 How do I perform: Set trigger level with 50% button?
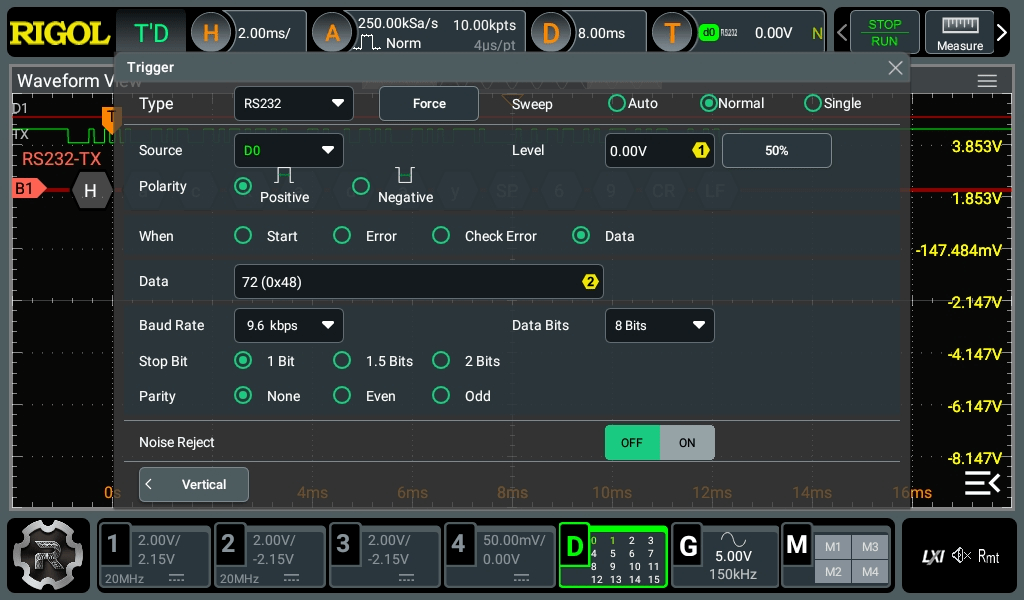(x=777, y=150)
